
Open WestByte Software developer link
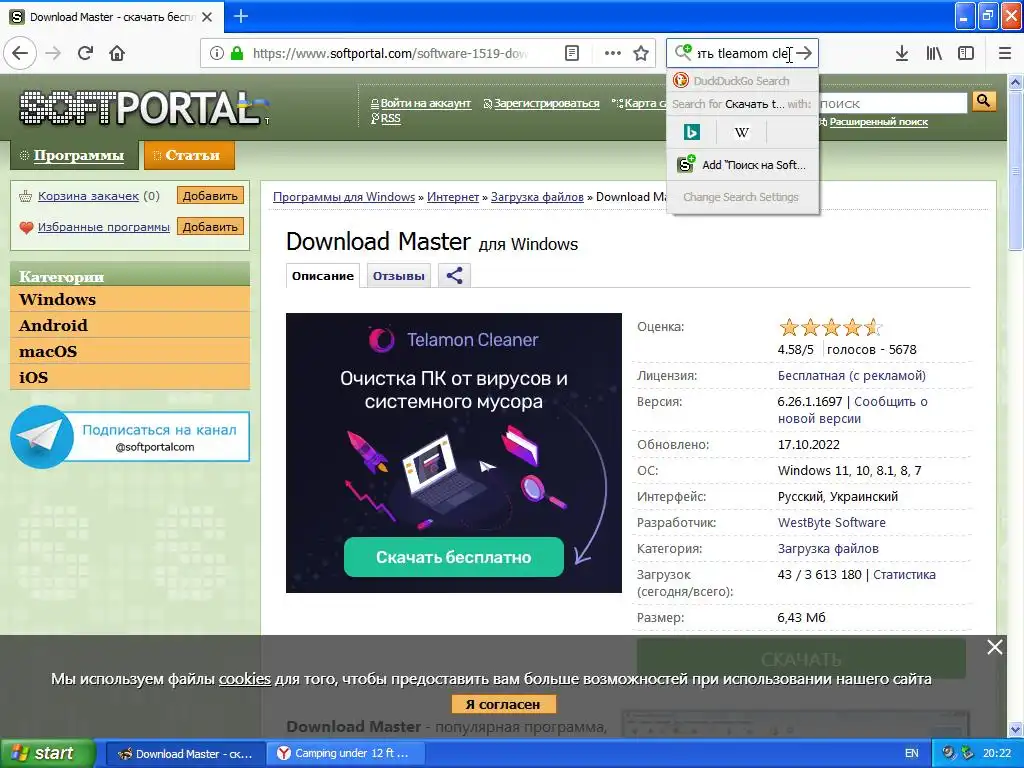click(831, 522)
